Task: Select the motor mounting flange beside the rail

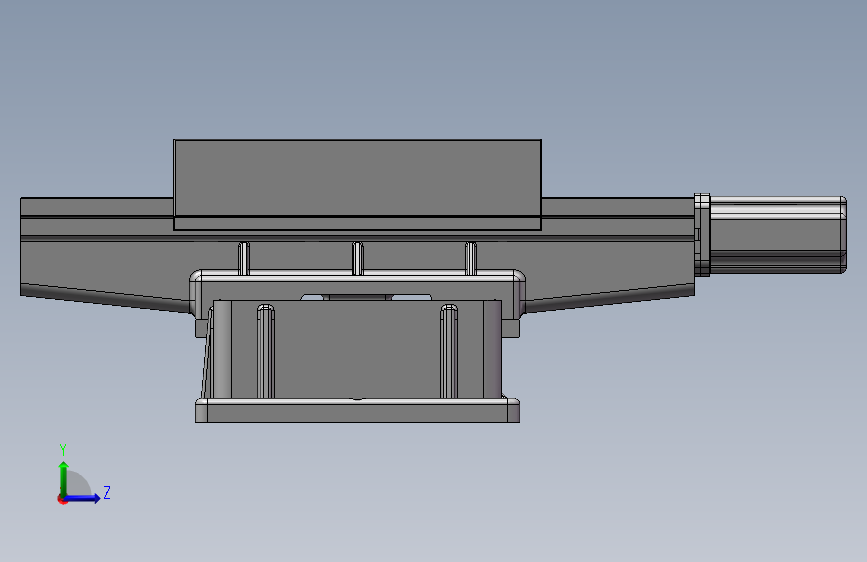Action: coord(702,235)
